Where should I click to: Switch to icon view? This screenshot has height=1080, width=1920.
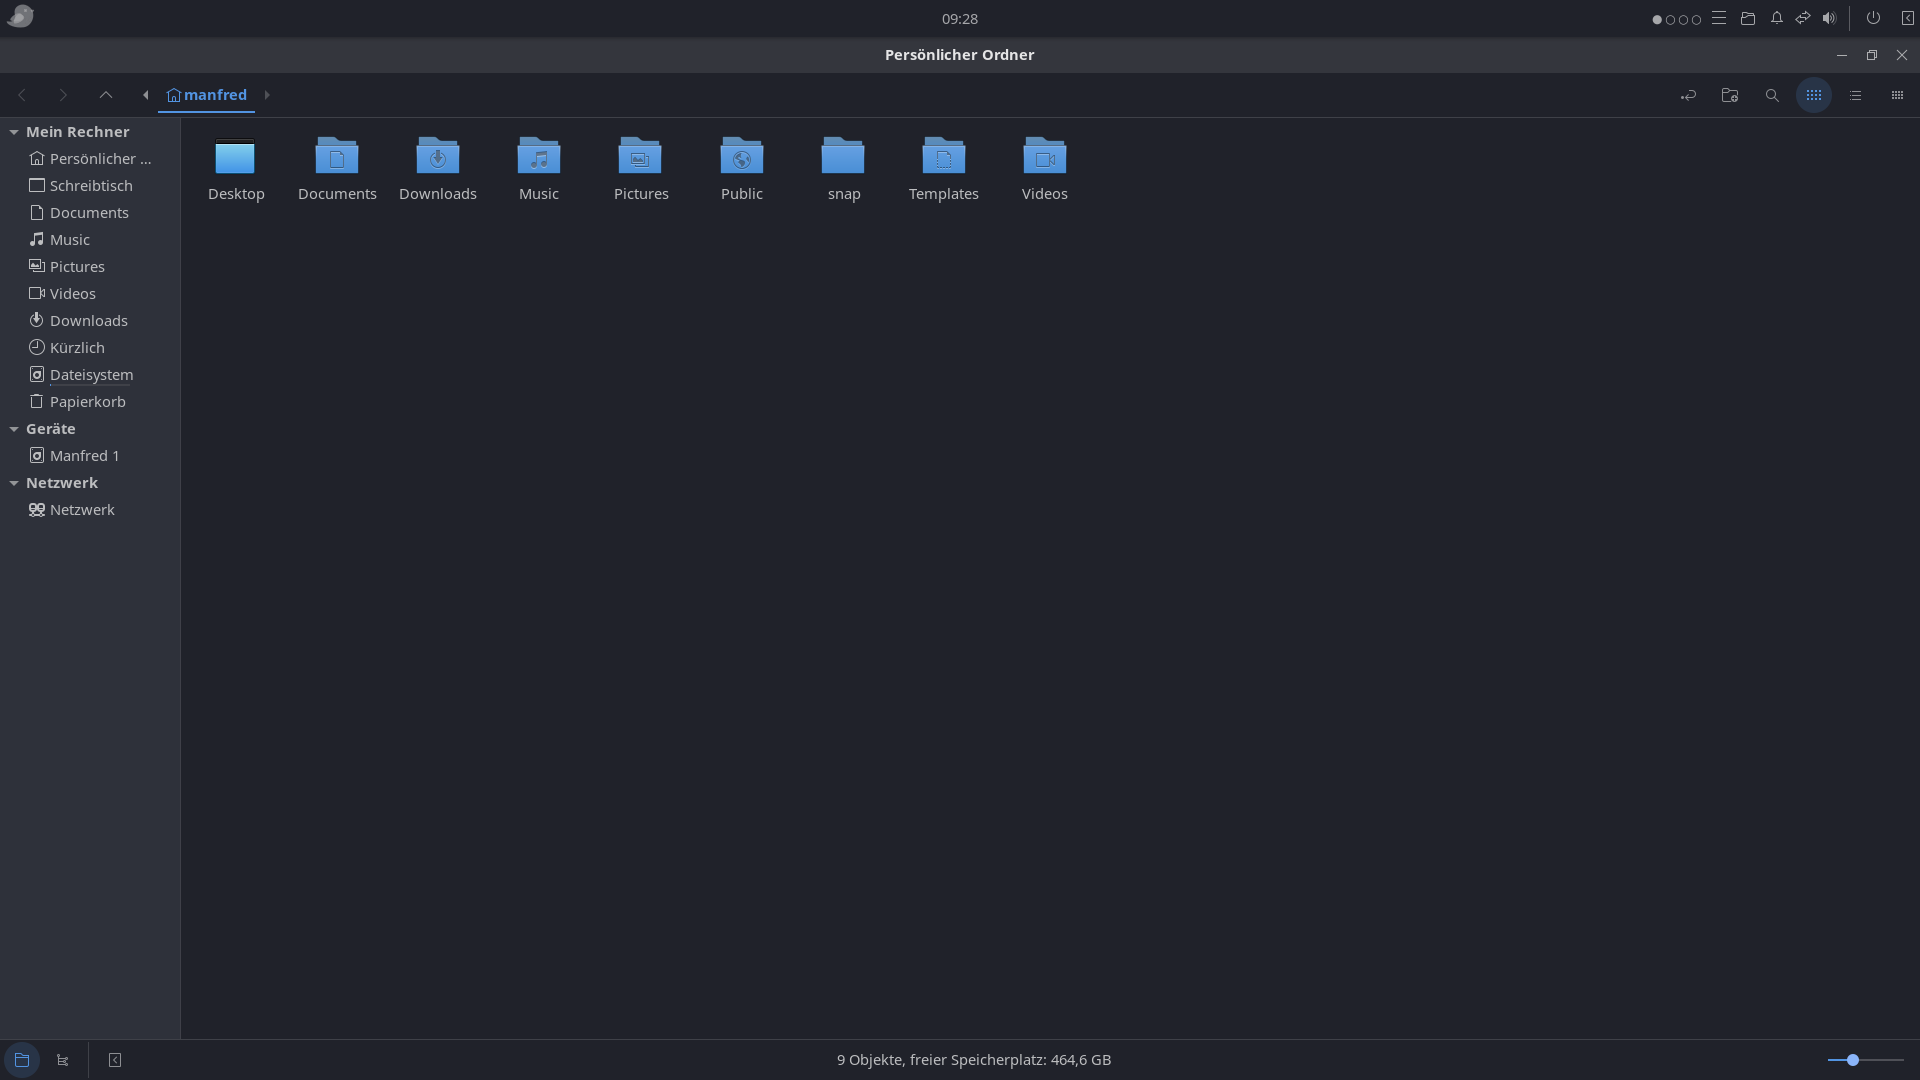click(1814, 95)
